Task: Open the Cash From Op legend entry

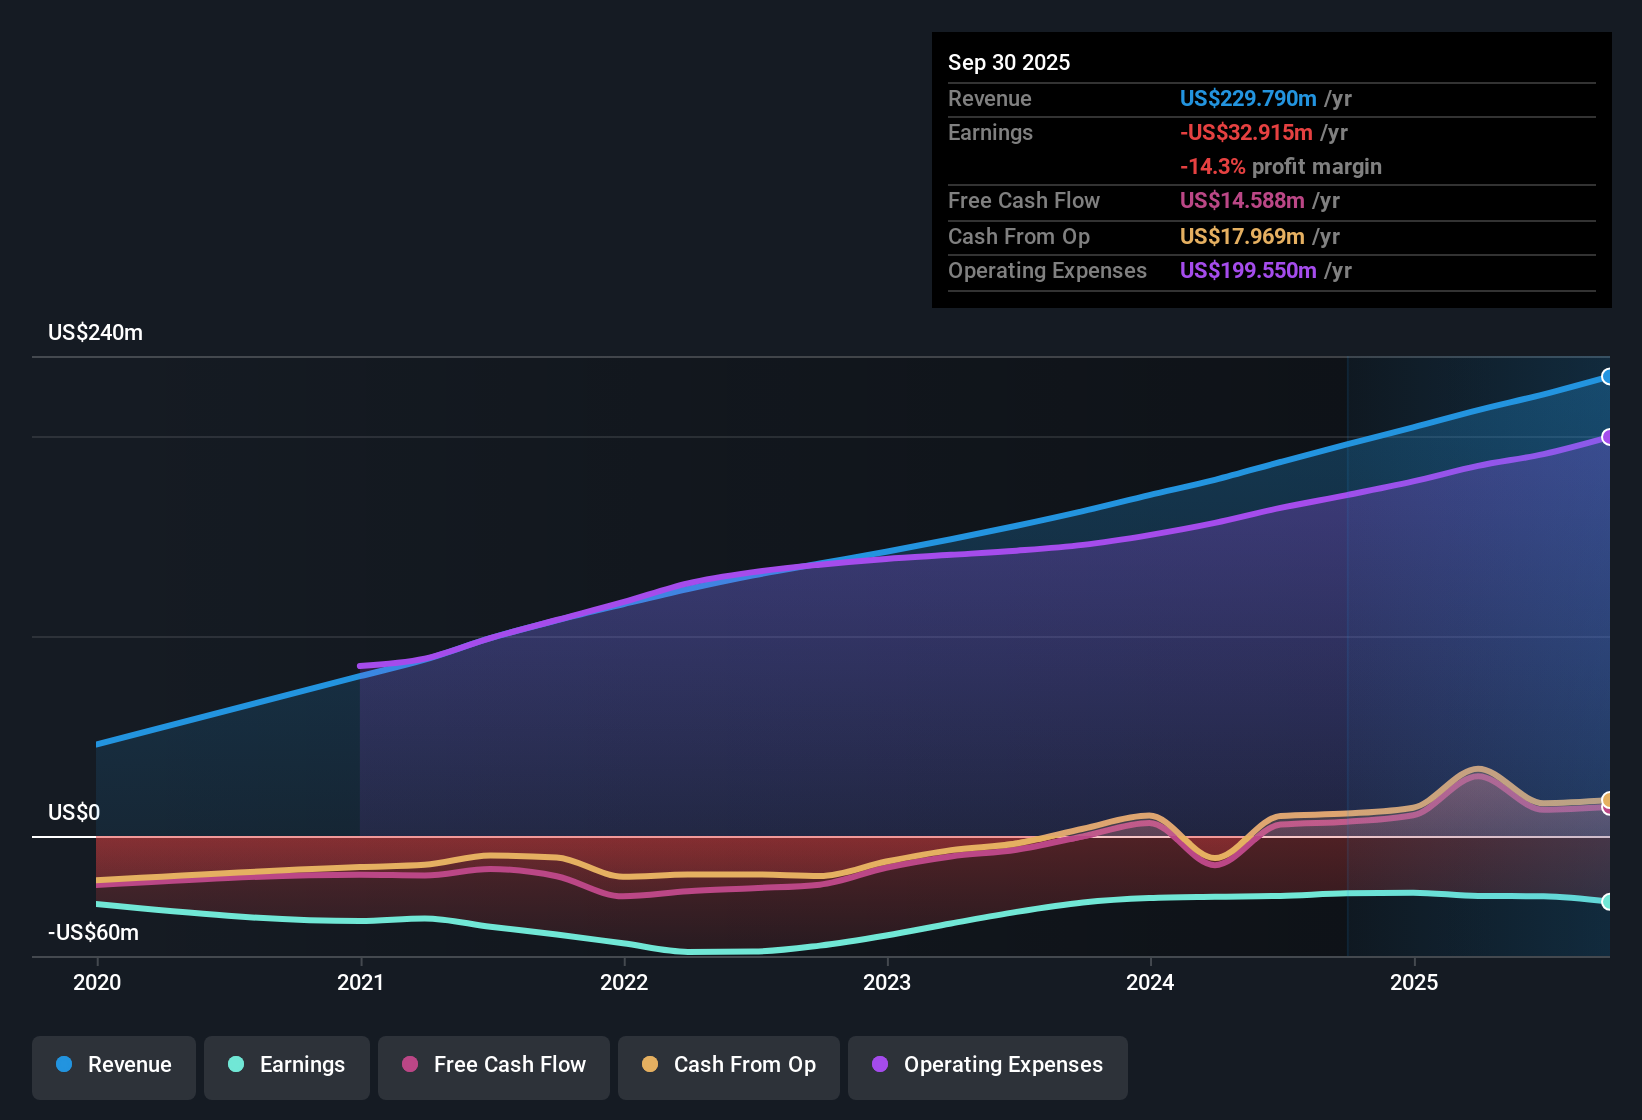Action: pyautogui.click(x=728, y=1065)
